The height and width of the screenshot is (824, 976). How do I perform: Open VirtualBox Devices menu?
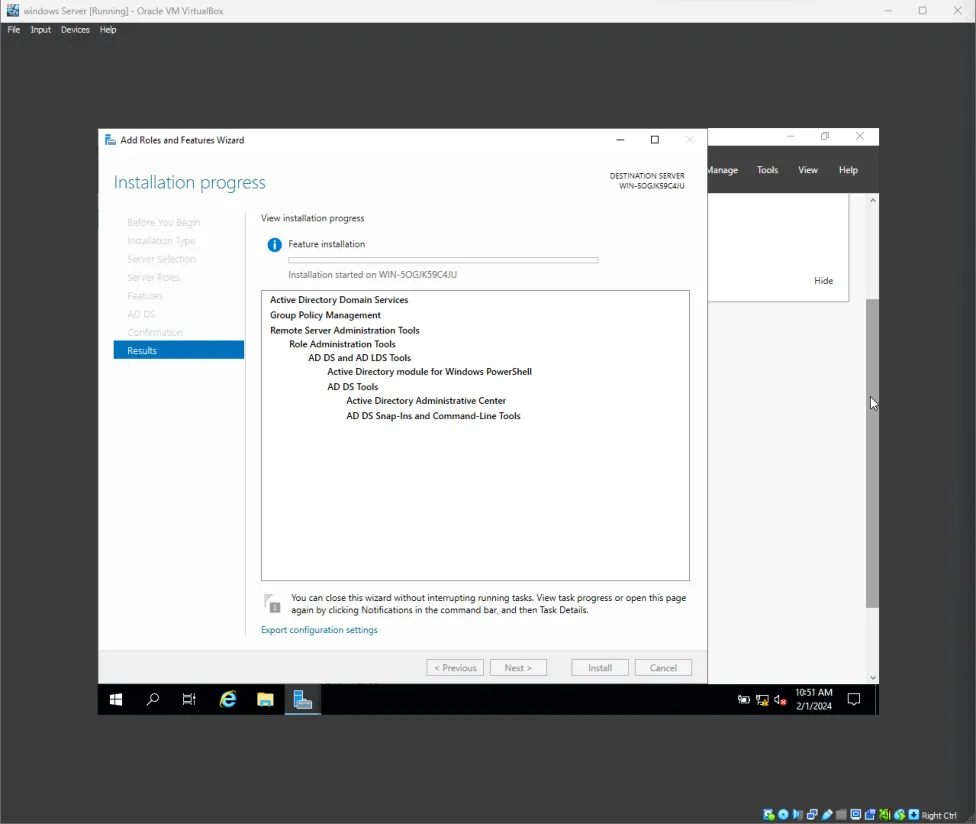[75, 30]
